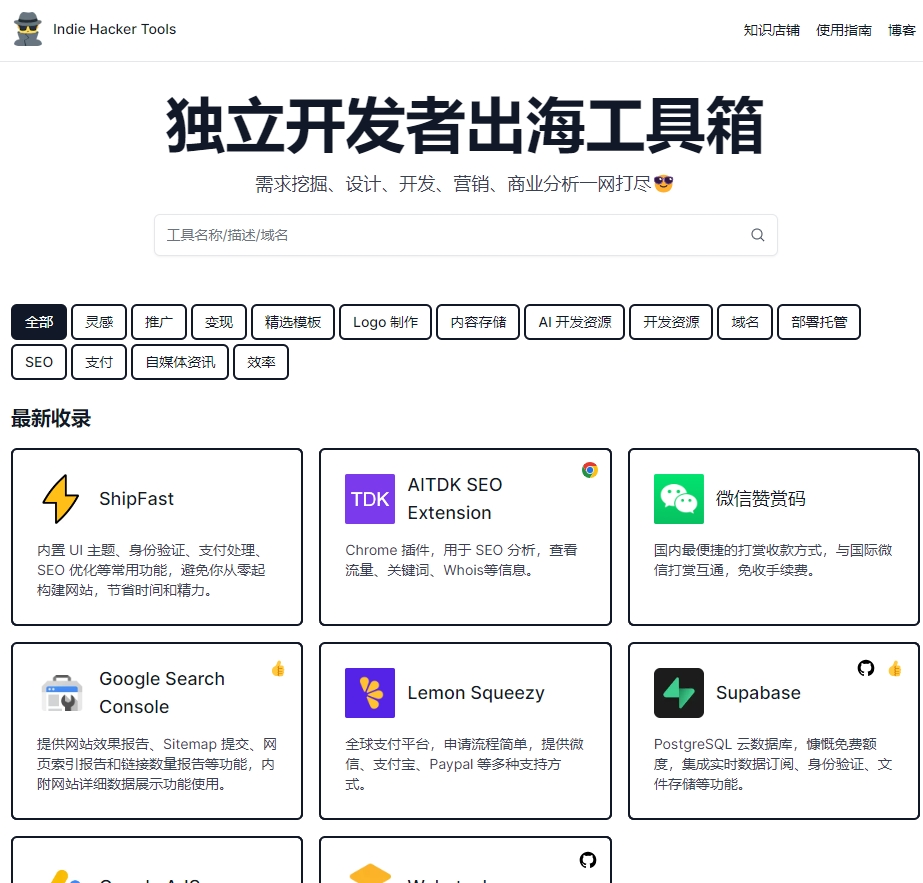This screenshot has width=923, height=883.
Task: Select the 支付 category filter
Action: (x=99, y=362)
